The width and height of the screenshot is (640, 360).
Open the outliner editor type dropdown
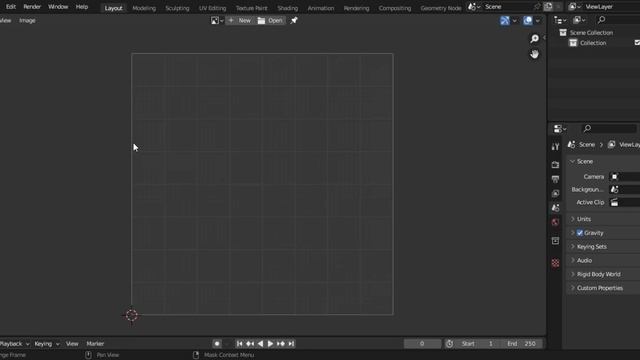(x=560, y=20)
